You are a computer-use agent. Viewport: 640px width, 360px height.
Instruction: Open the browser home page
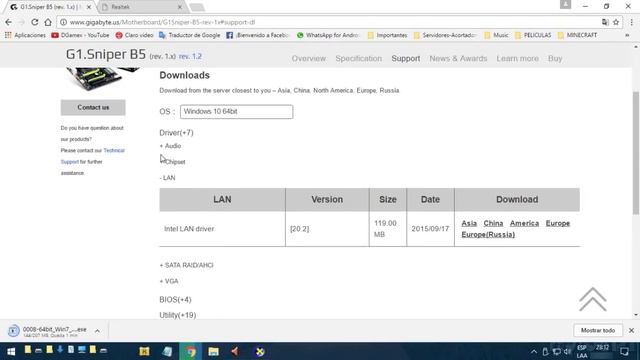click(x=48, y=22)
